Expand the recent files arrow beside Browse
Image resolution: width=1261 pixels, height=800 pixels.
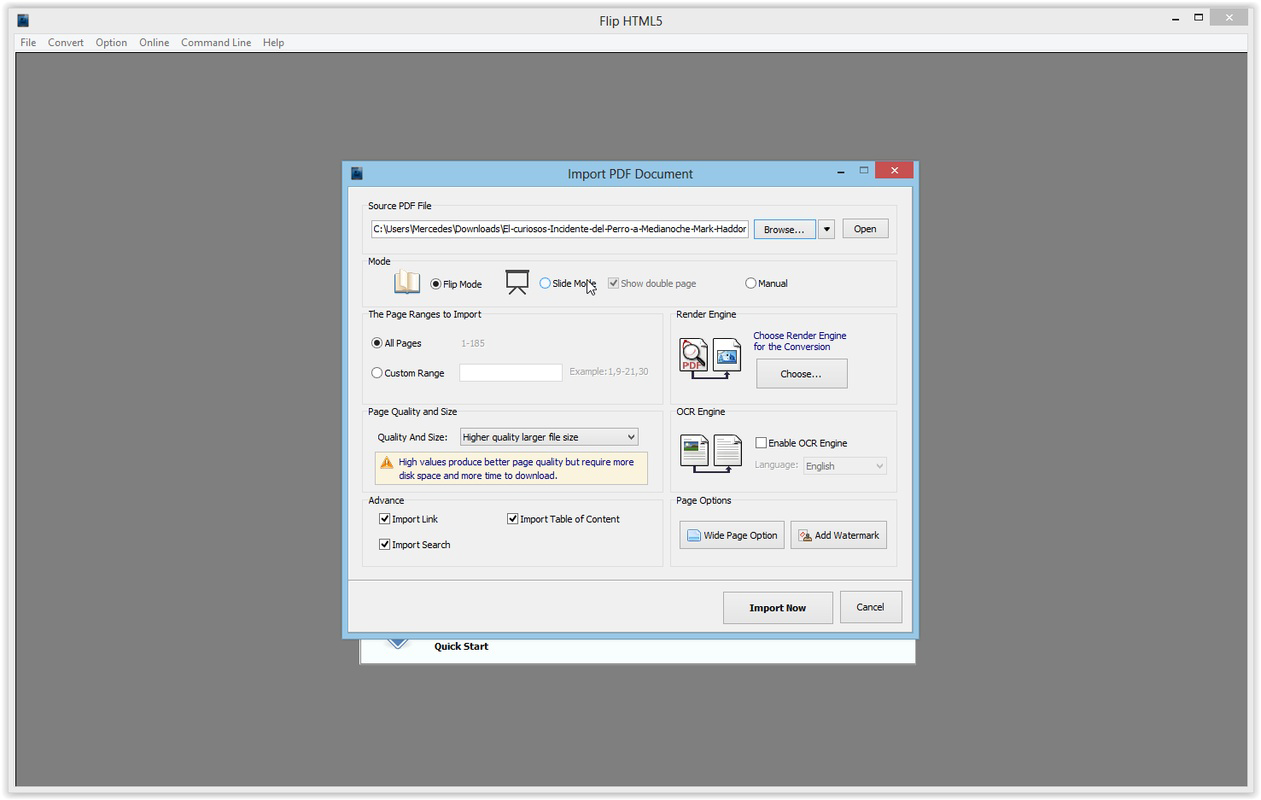[827, 229]
